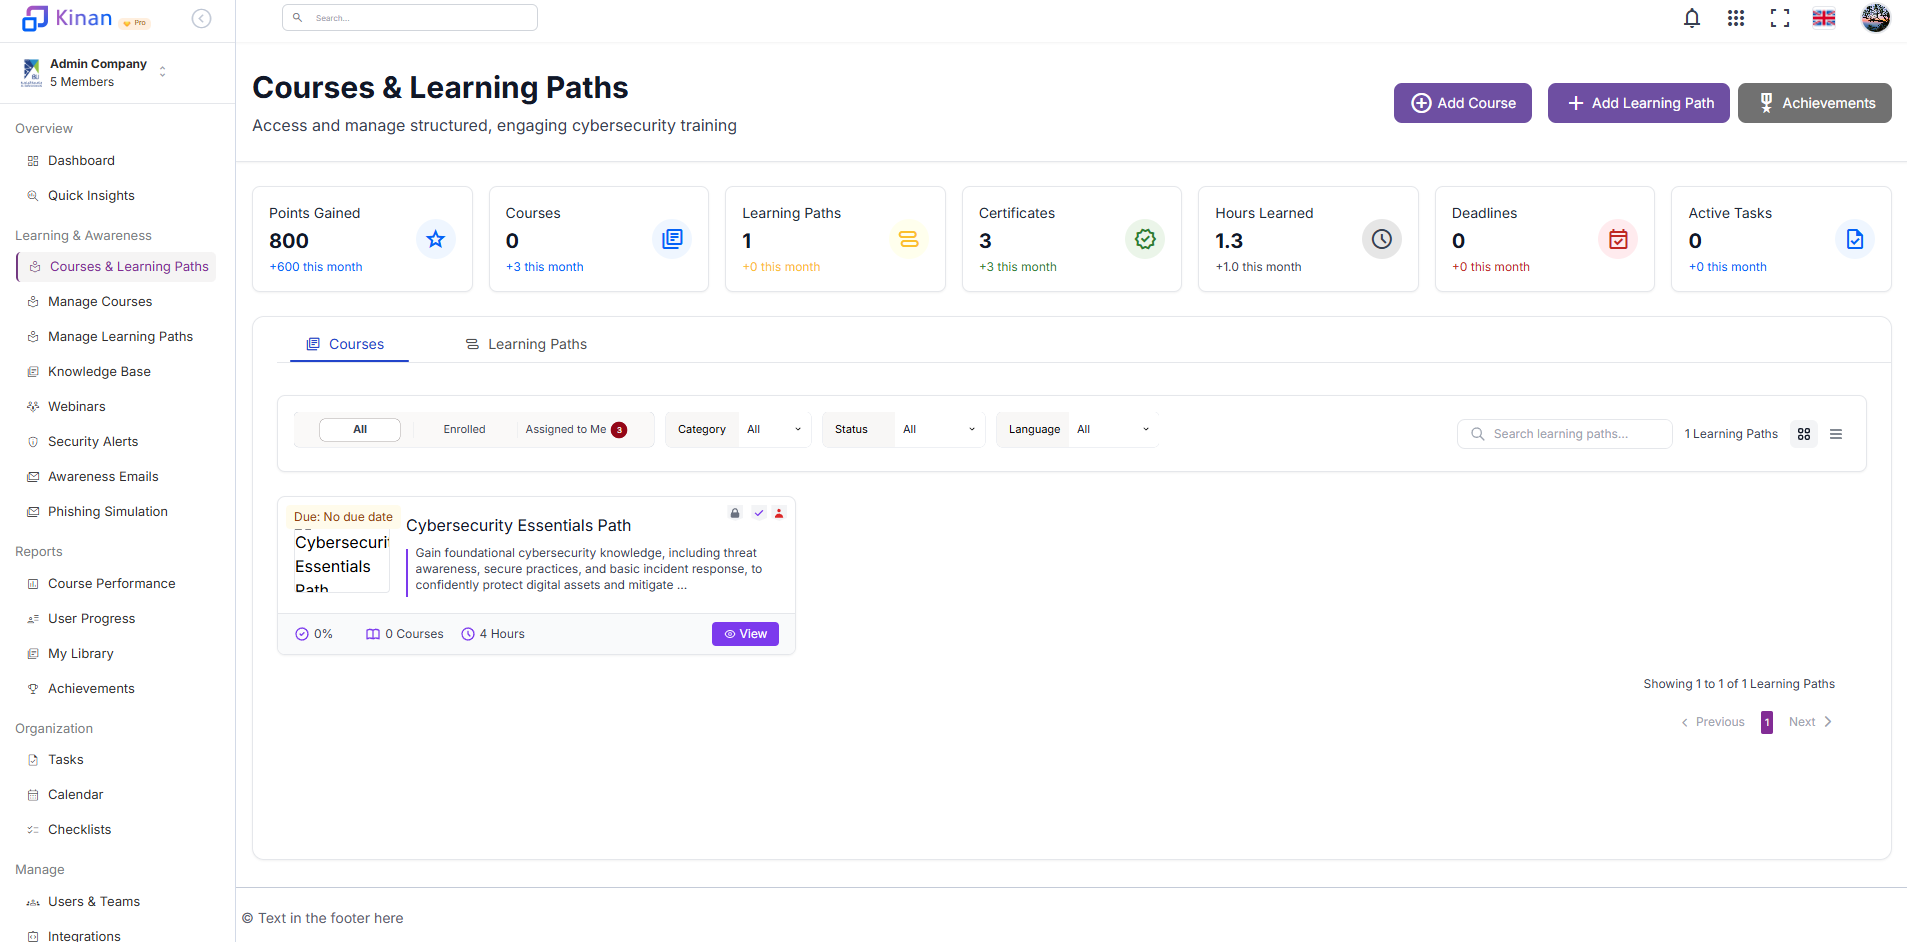This screenshot has height=942, width=1907.
Task: Click the lock icon on the learning path card
Action: (735, 512)
